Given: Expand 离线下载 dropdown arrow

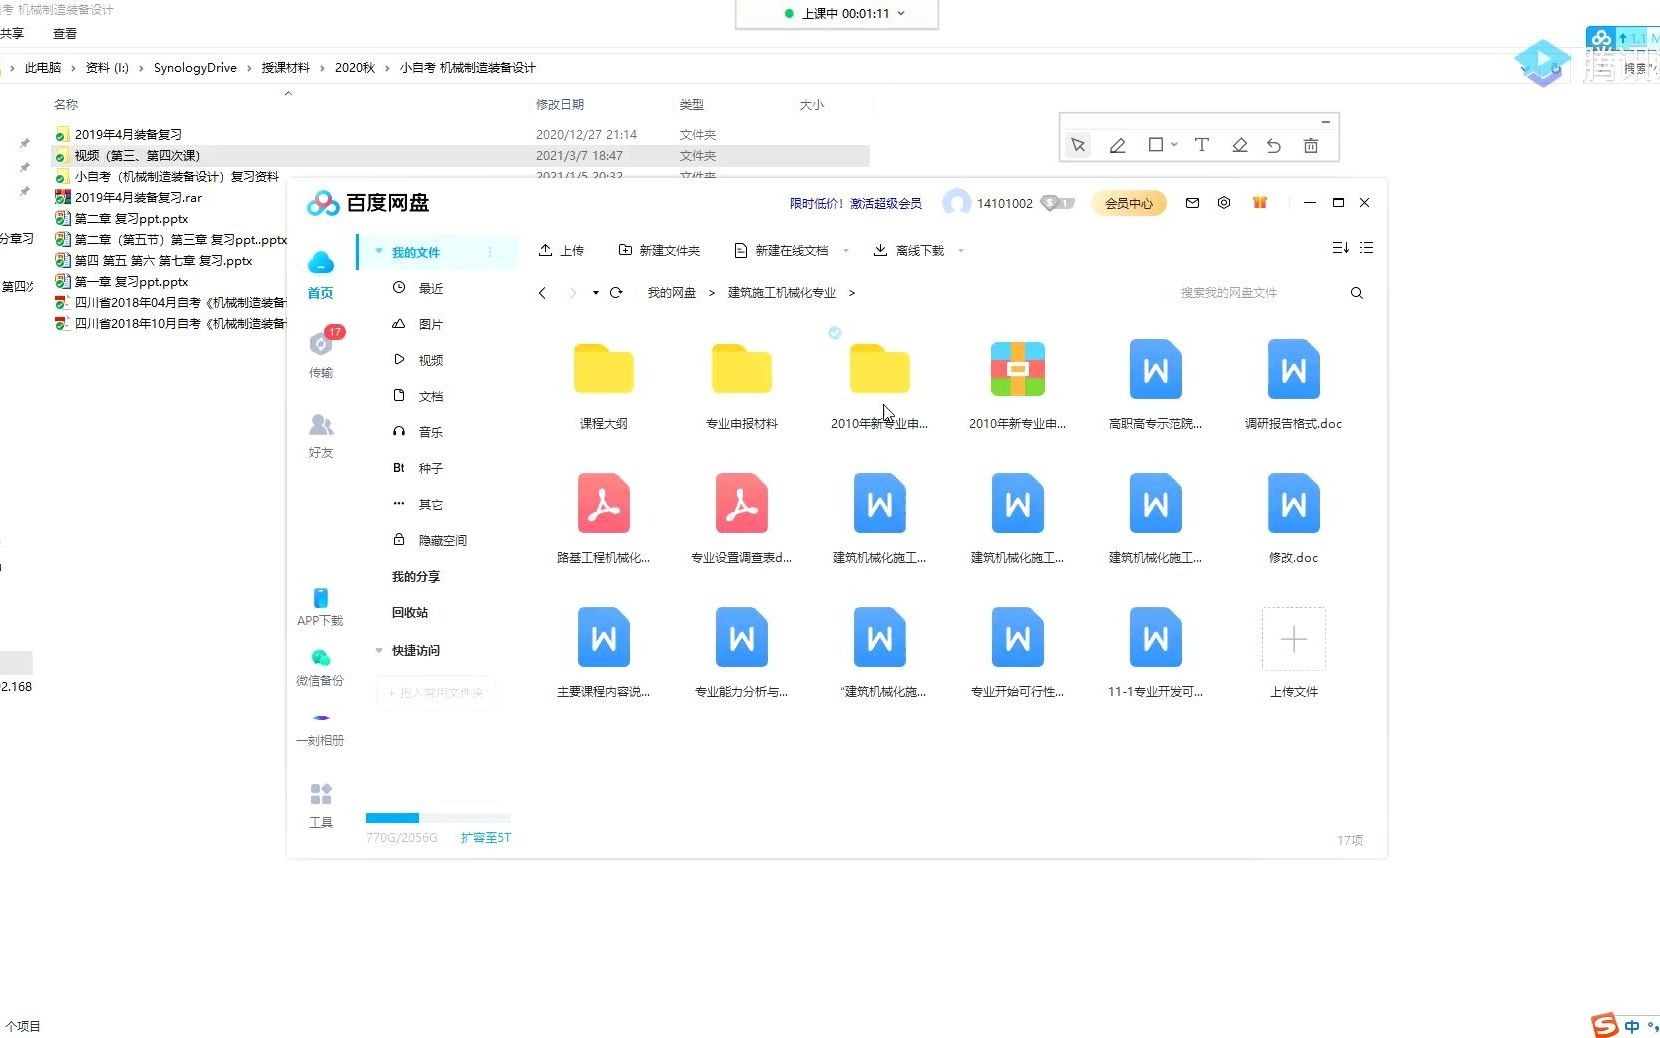Looking at the screenshot, I should point(961,251).
